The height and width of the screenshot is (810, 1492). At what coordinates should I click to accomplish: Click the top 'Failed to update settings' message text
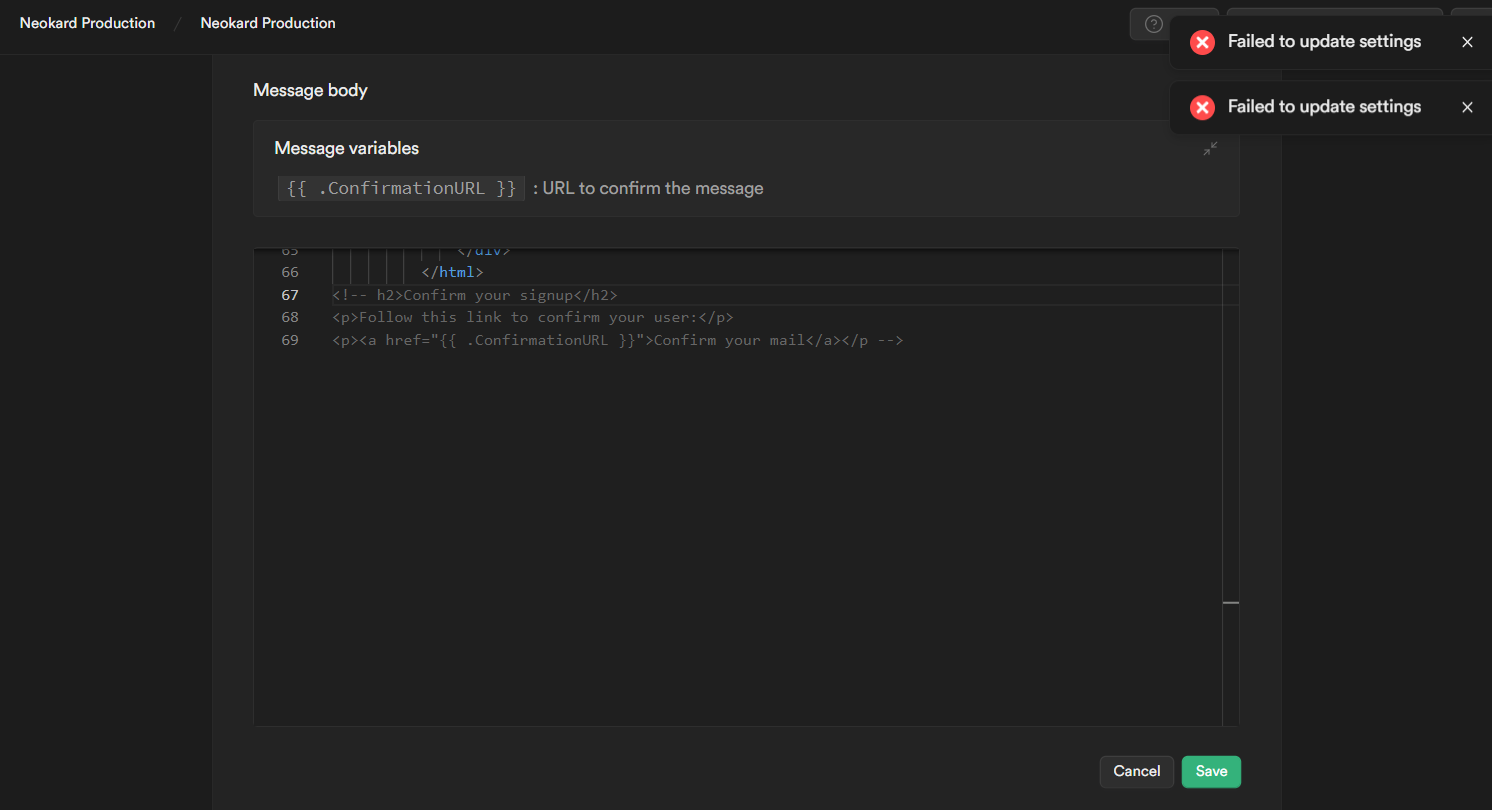click(1324, 42)
